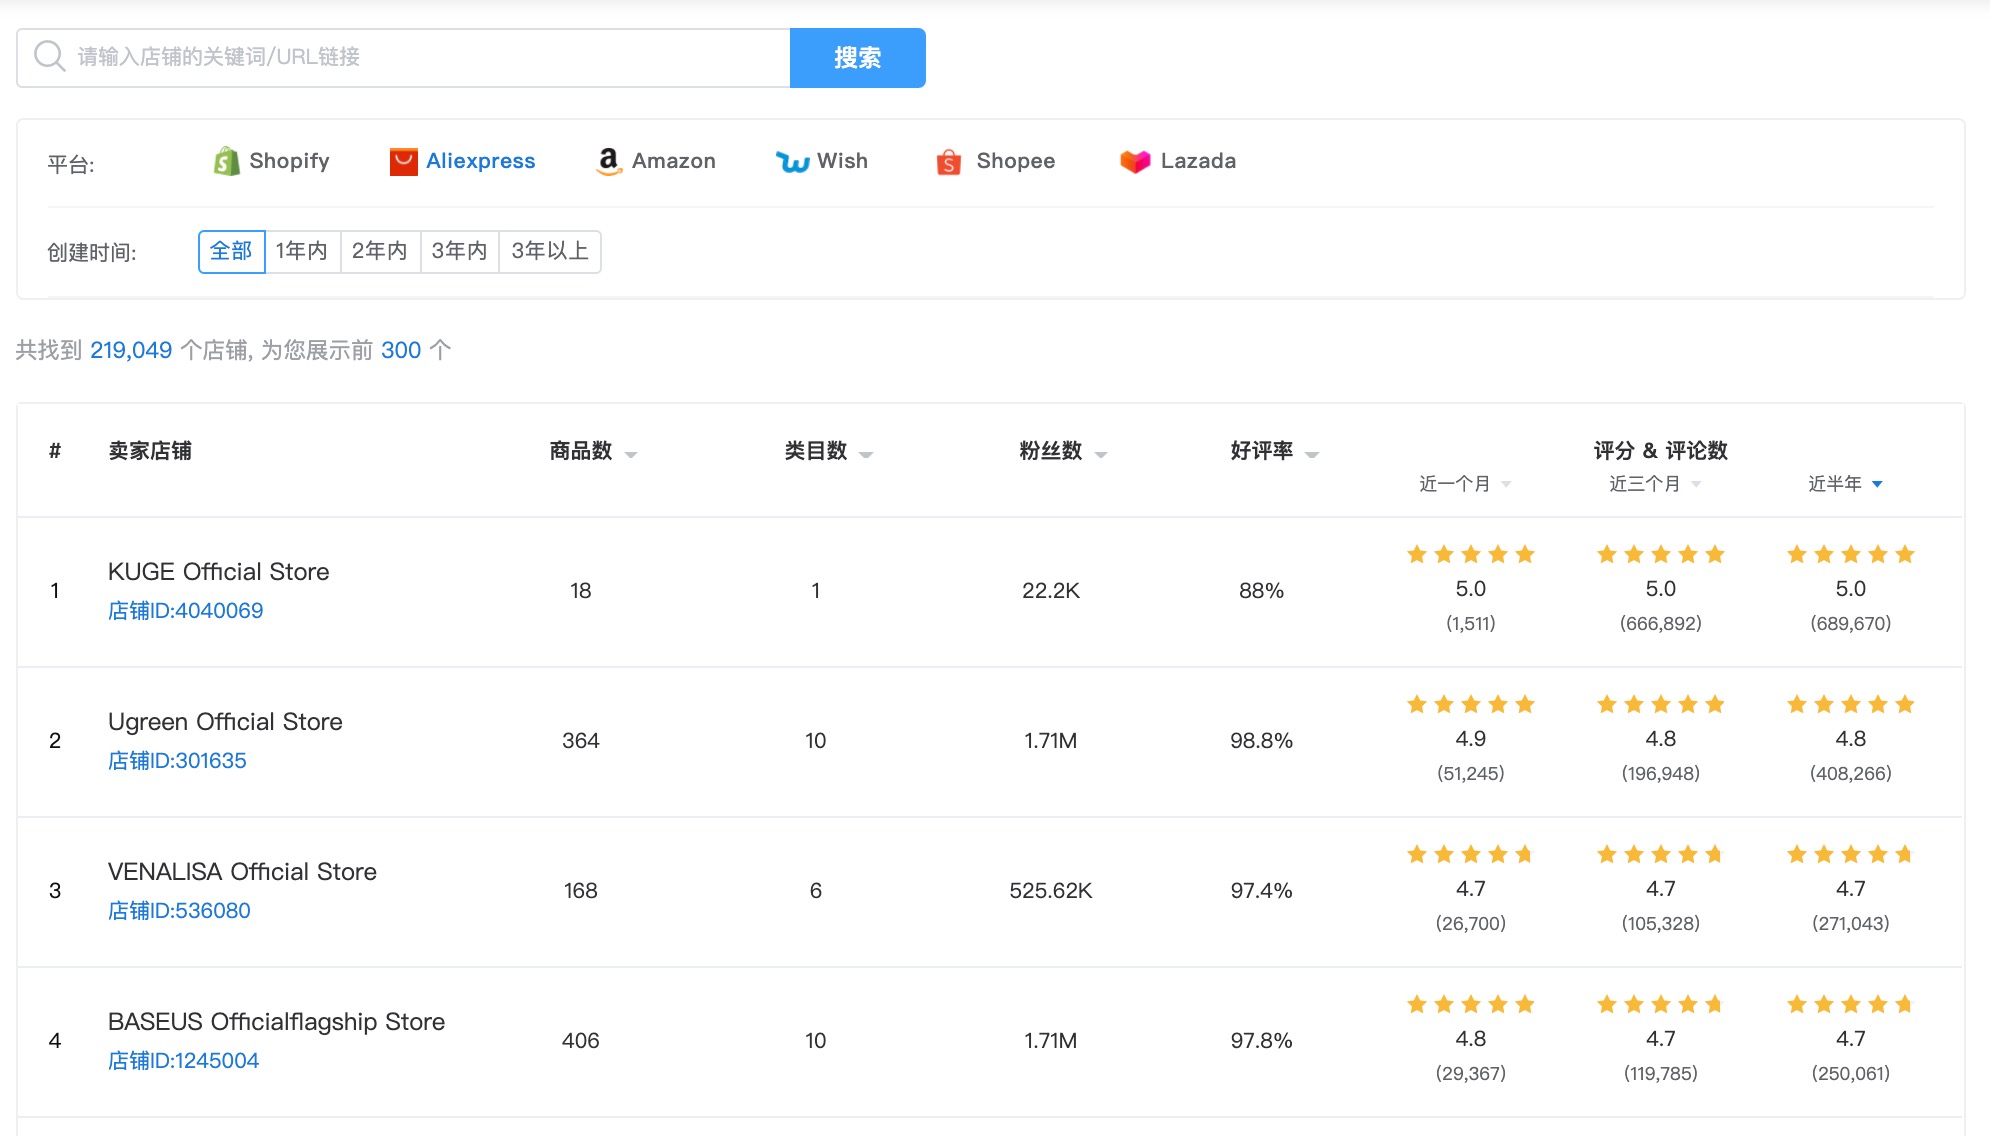Click total stores count 219,049
The image size is (1990, 1136).
(131, 350)
